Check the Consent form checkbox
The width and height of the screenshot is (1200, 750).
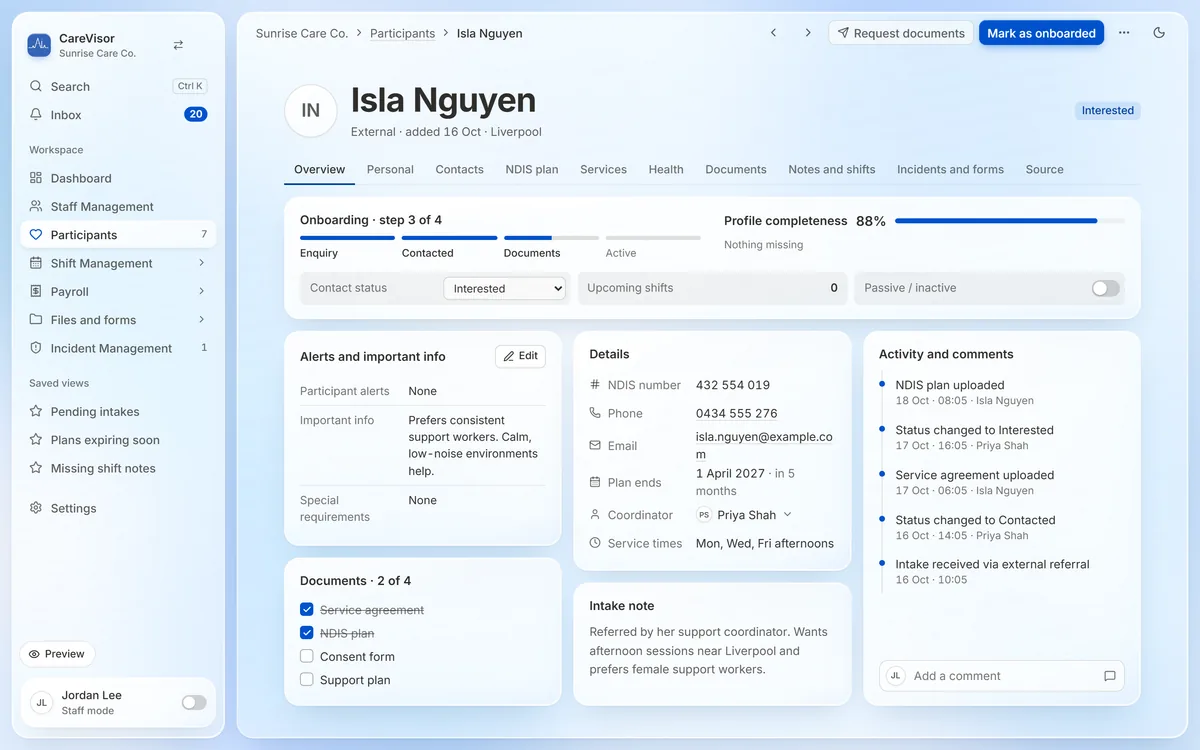[307, 656]
